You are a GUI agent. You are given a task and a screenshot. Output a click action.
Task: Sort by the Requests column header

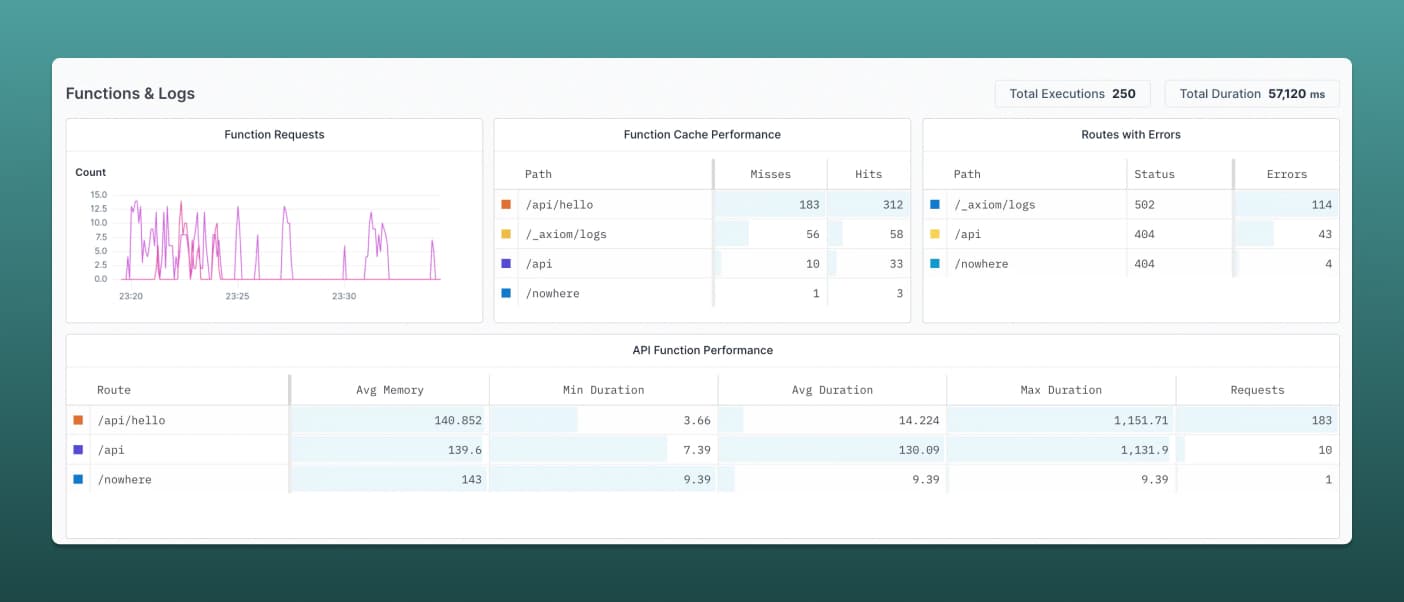coord(1257,390)
